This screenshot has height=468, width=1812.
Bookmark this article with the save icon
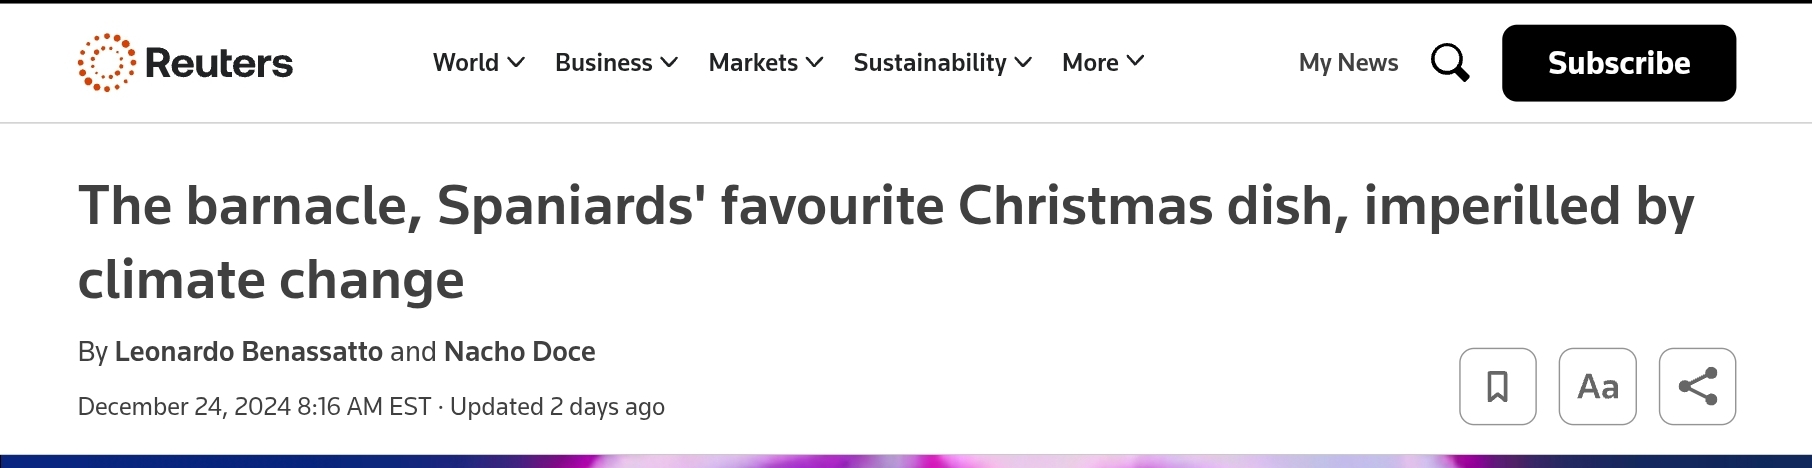1497,386
